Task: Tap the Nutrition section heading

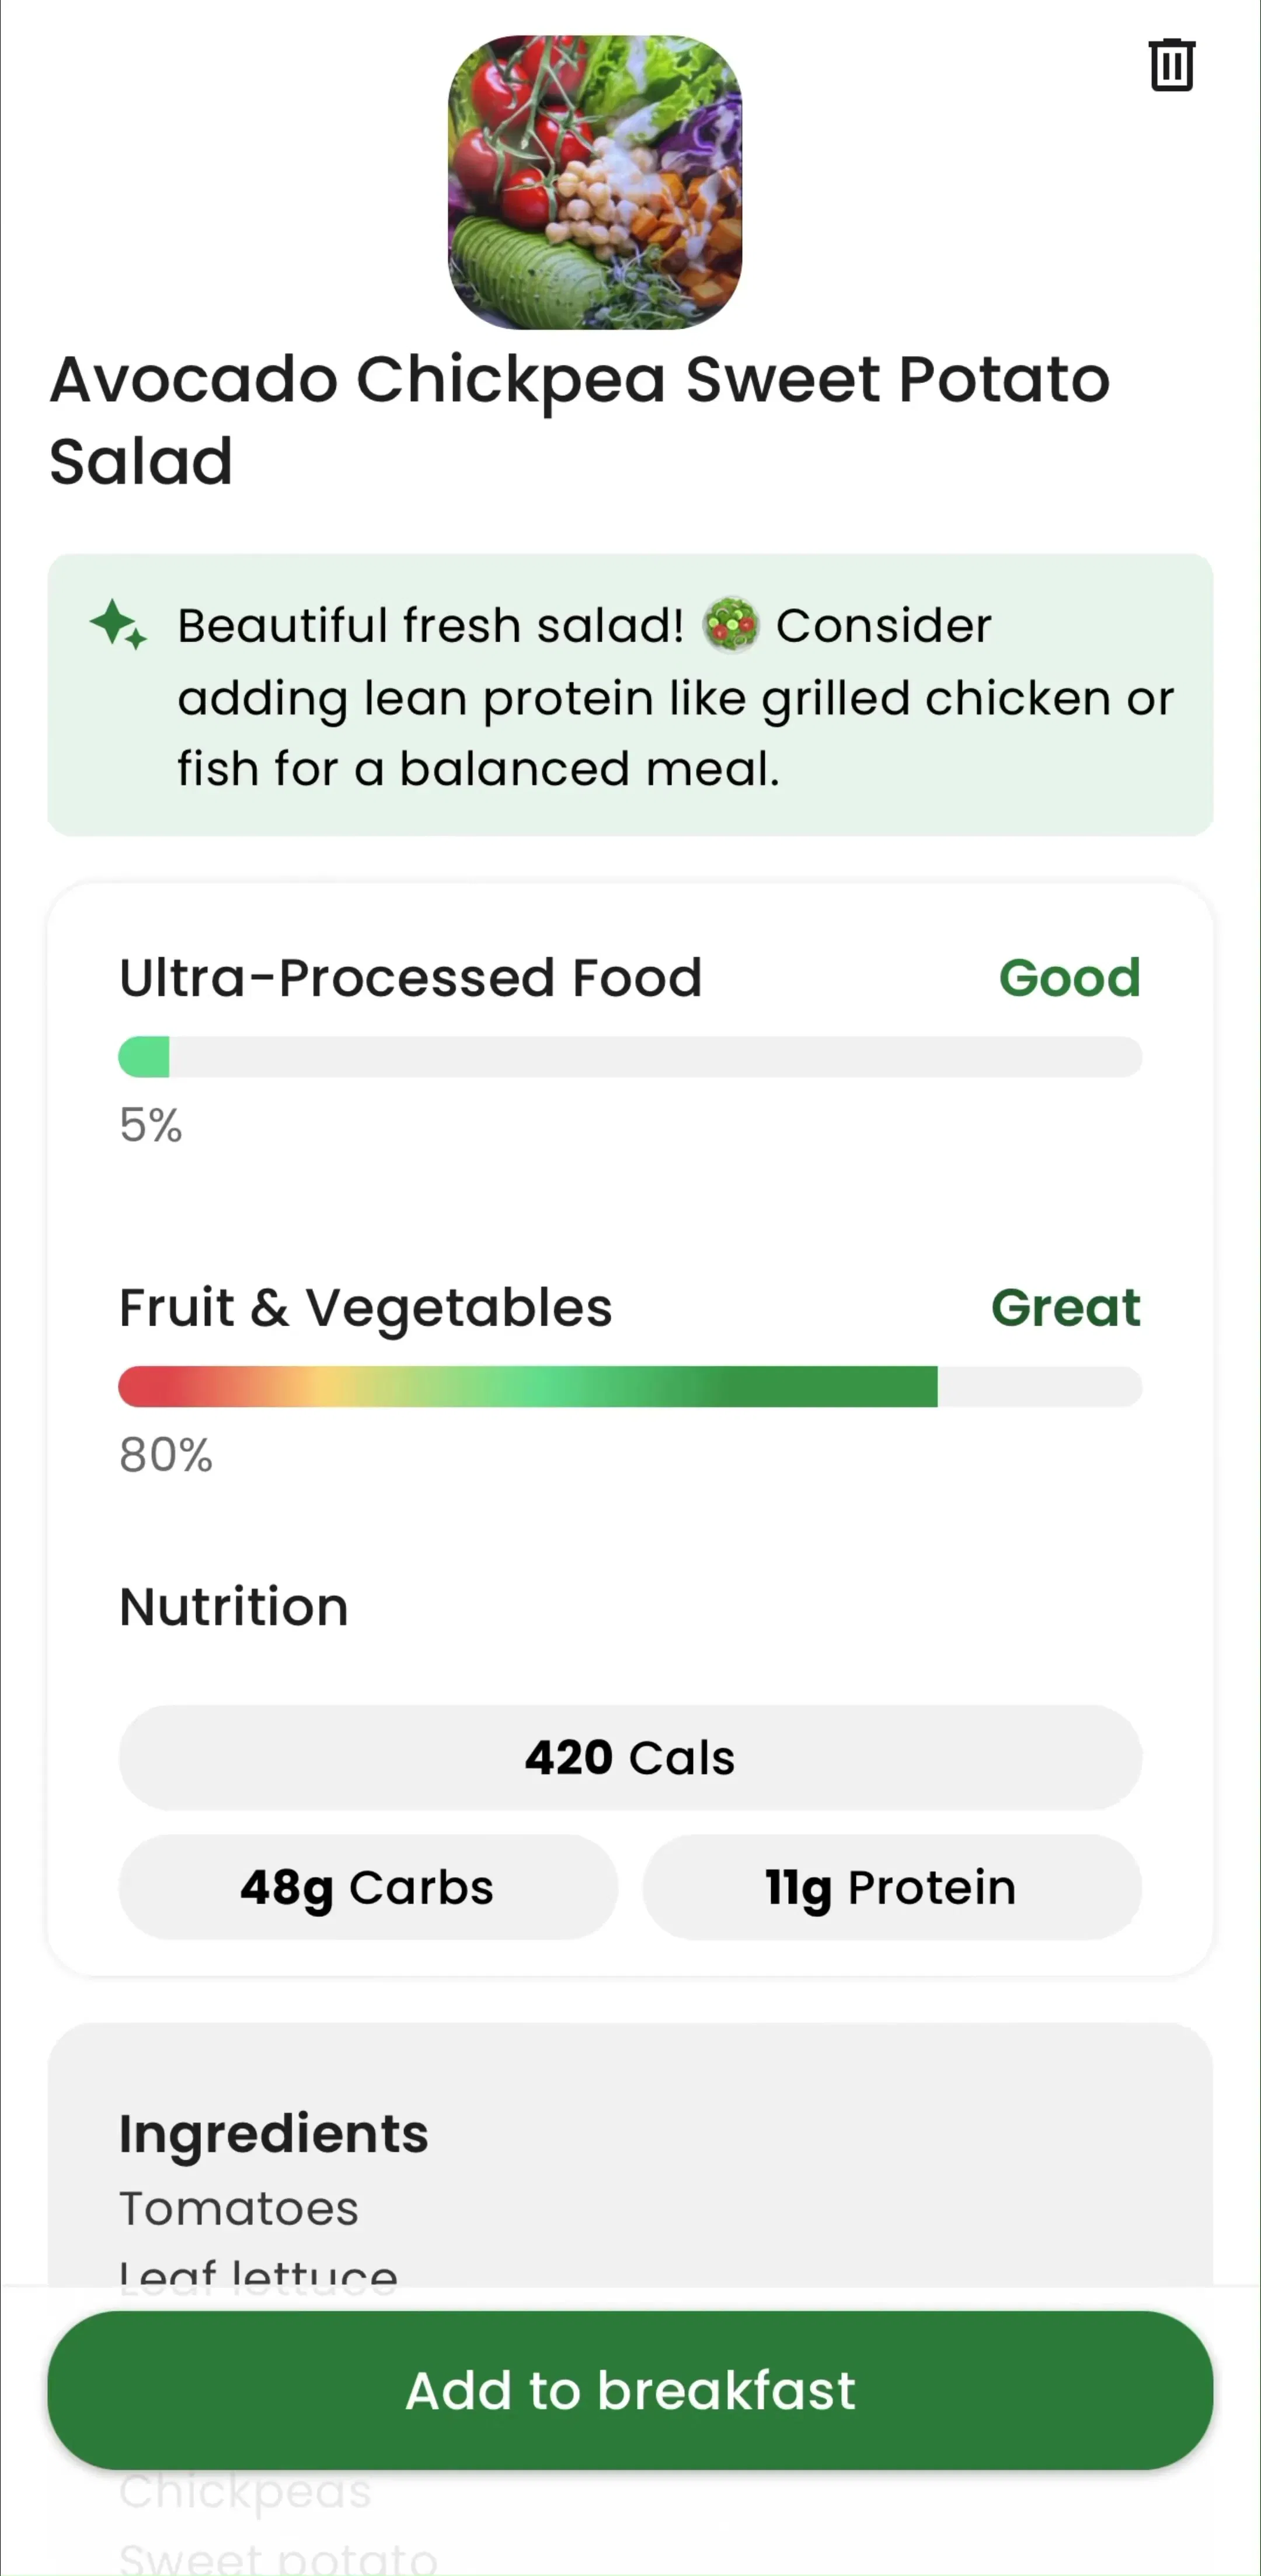Action: (x=234, y=1606)
